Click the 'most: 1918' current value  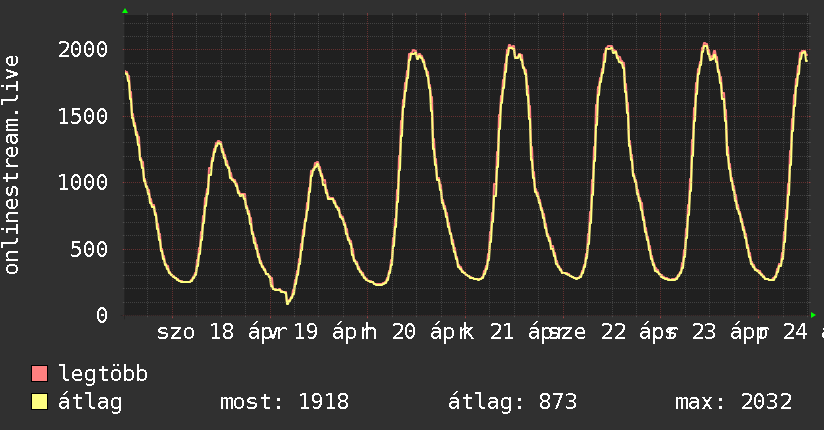[x=284, y=402]
